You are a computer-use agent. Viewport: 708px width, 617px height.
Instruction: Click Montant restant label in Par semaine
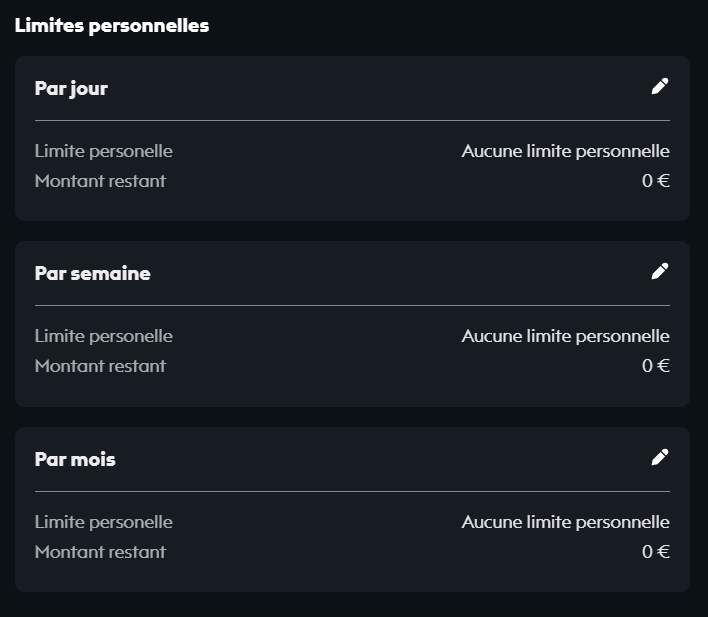(100, 366)
